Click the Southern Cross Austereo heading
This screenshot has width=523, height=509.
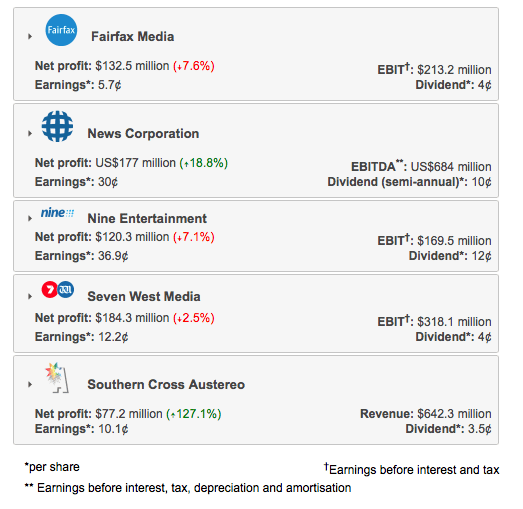tap(166, 384)
